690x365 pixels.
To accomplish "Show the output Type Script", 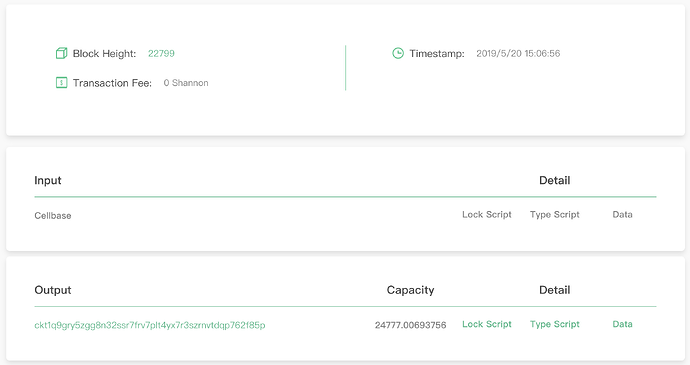I will [554, 324].
